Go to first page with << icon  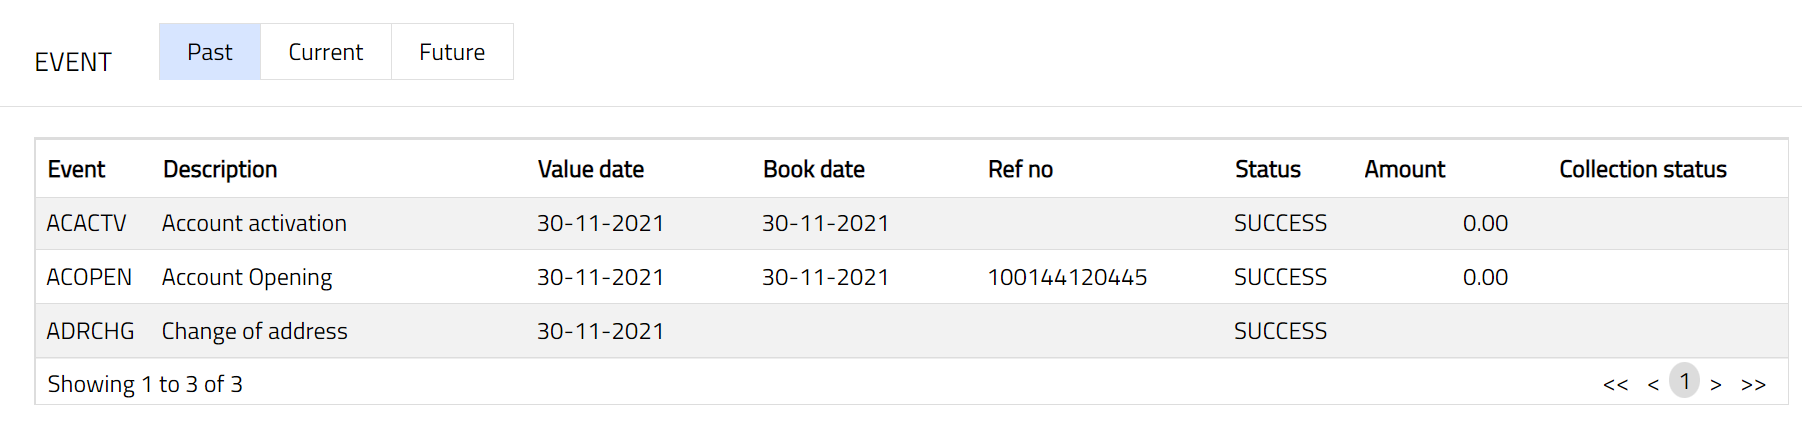click(1615, 384)
